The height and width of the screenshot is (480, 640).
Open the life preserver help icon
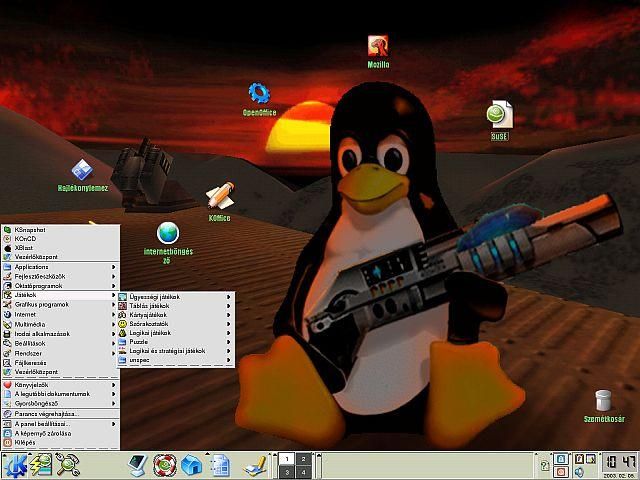click(164, 465)
